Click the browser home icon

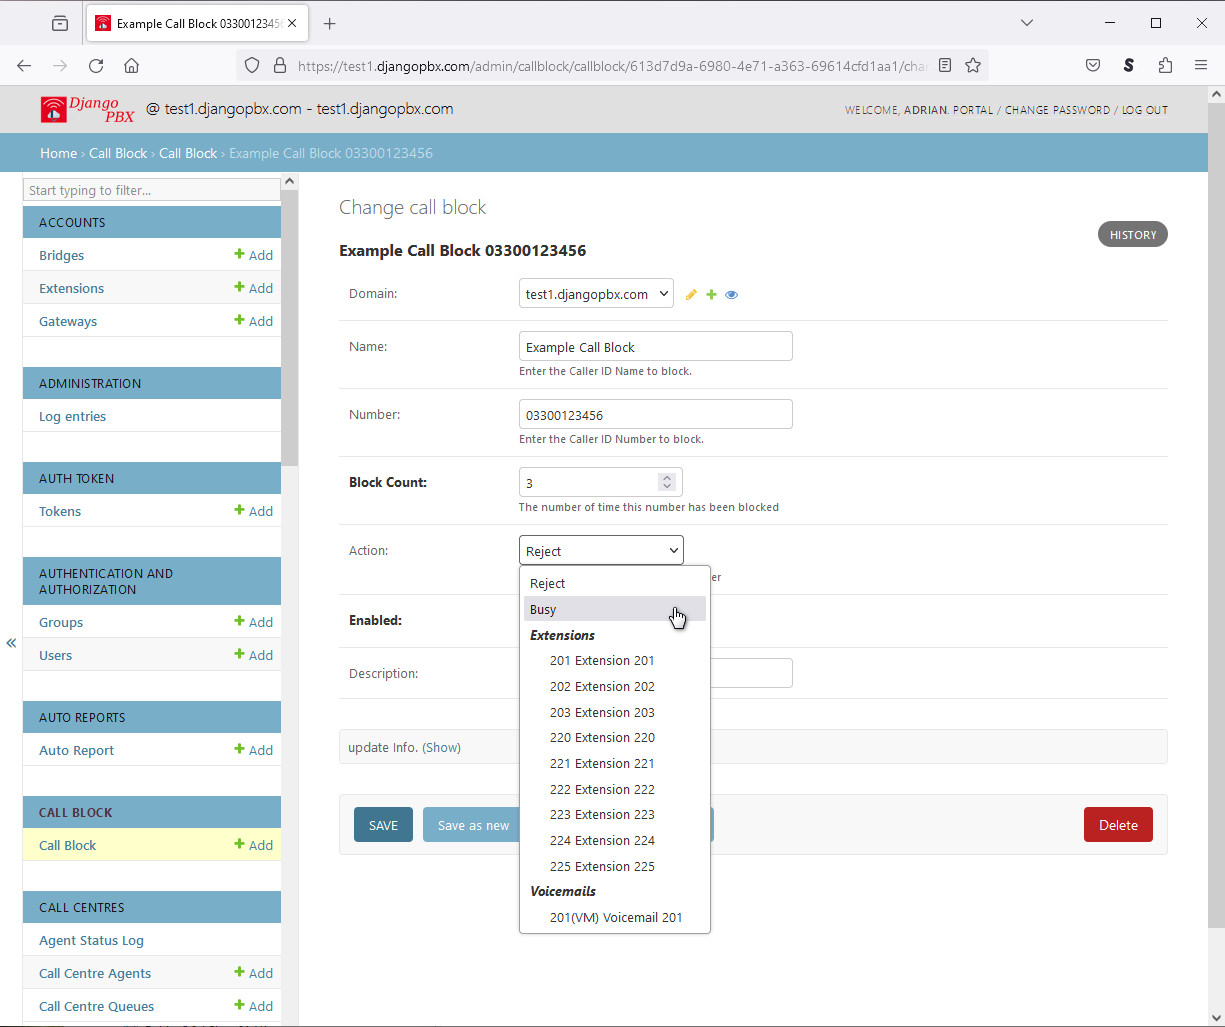[x=131, y=66]
